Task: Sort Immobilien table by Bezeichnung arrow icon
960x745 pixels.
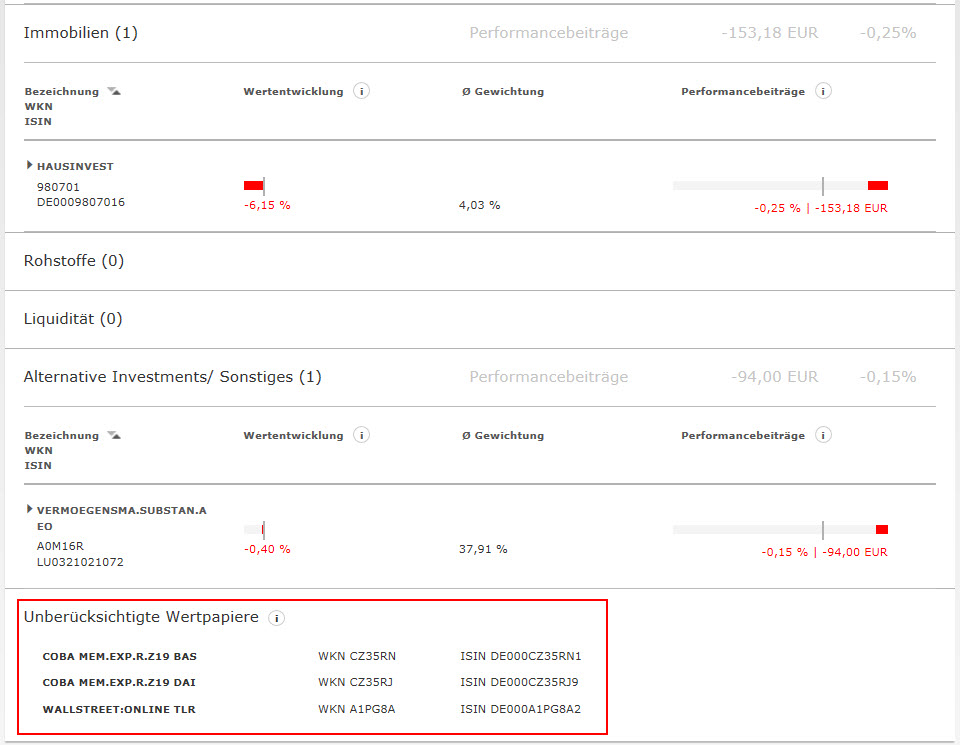Action: pyautogui.click(x=114, y=92)
